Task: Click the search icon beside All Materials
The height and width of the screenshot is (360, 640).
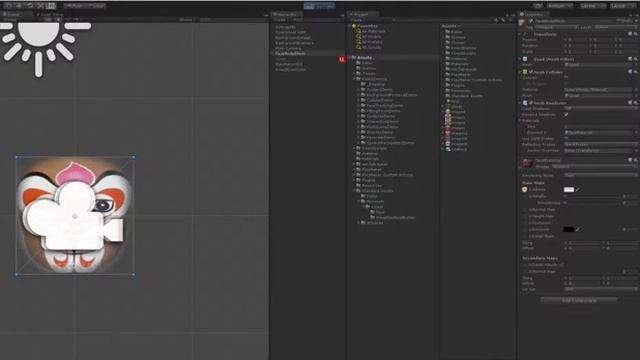Action: [358, 31]
